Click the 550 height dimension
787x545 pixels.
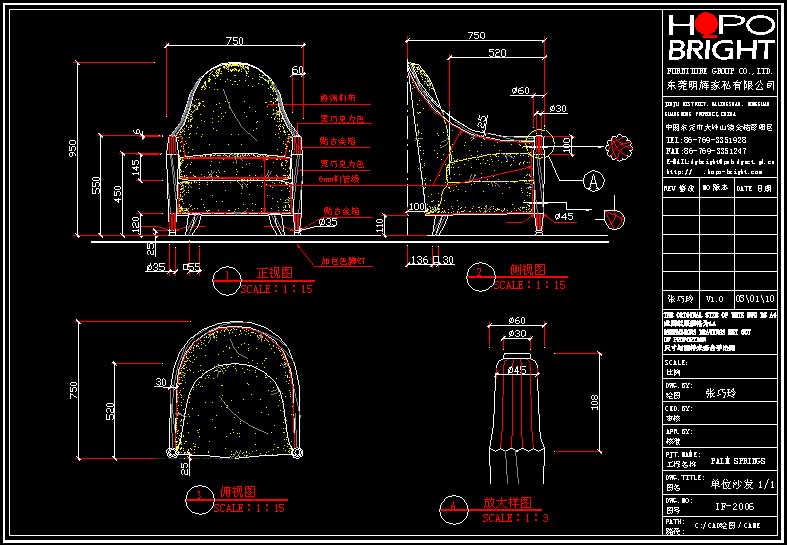[x=96, y=185]
